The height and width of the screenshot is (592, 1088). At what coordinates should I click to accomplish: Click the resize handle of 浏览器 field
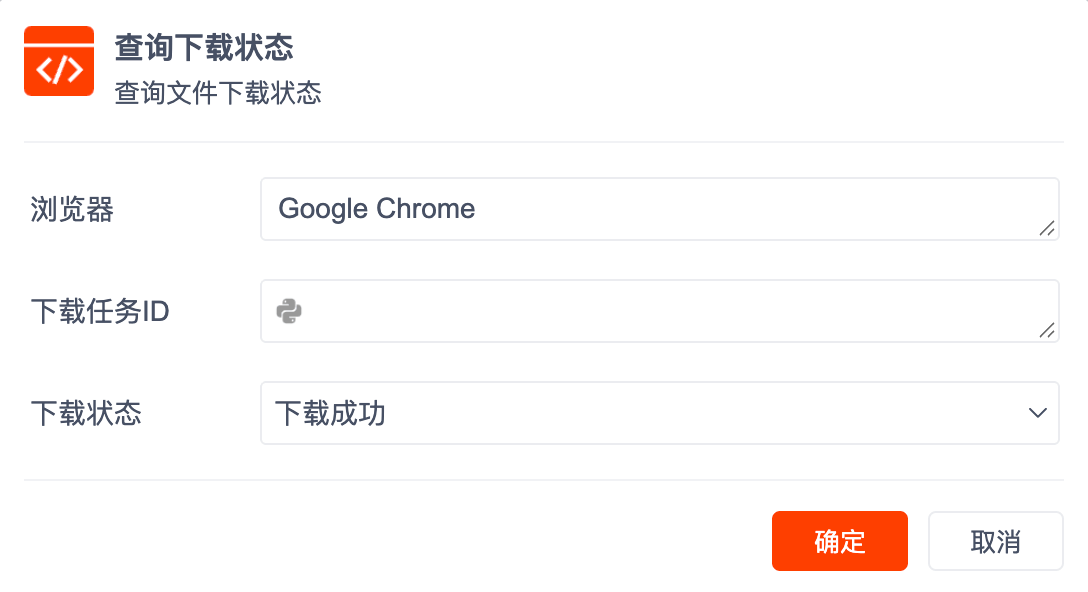[1046, 228]
